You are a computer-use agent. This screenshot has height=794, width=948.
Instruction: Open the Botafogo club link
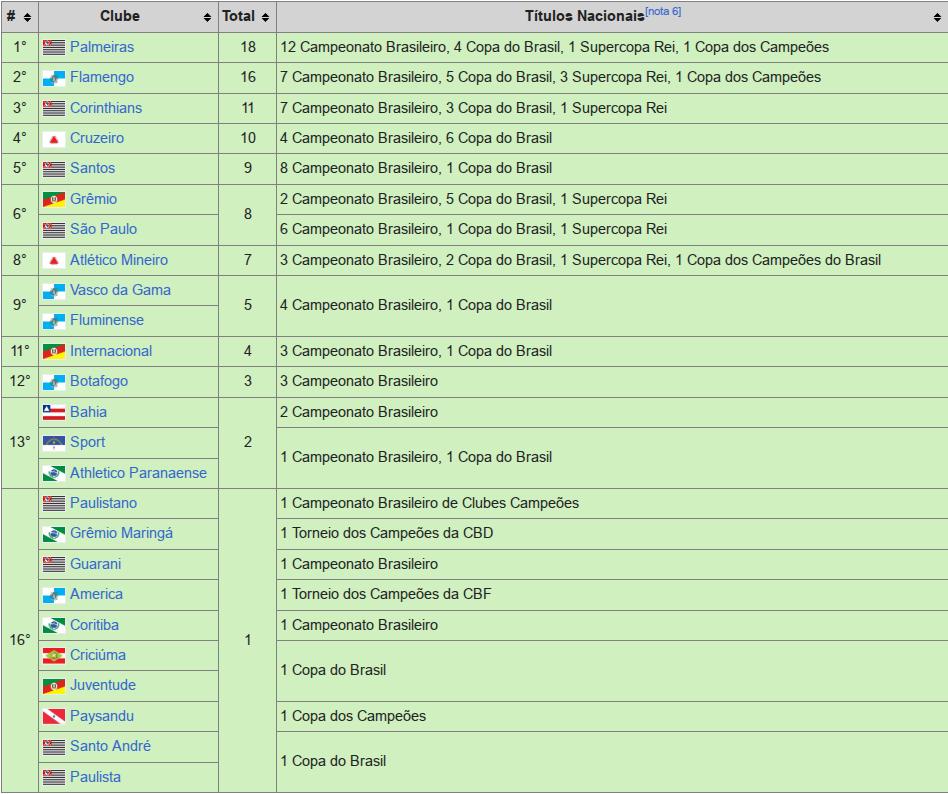[x=99, y=381]
